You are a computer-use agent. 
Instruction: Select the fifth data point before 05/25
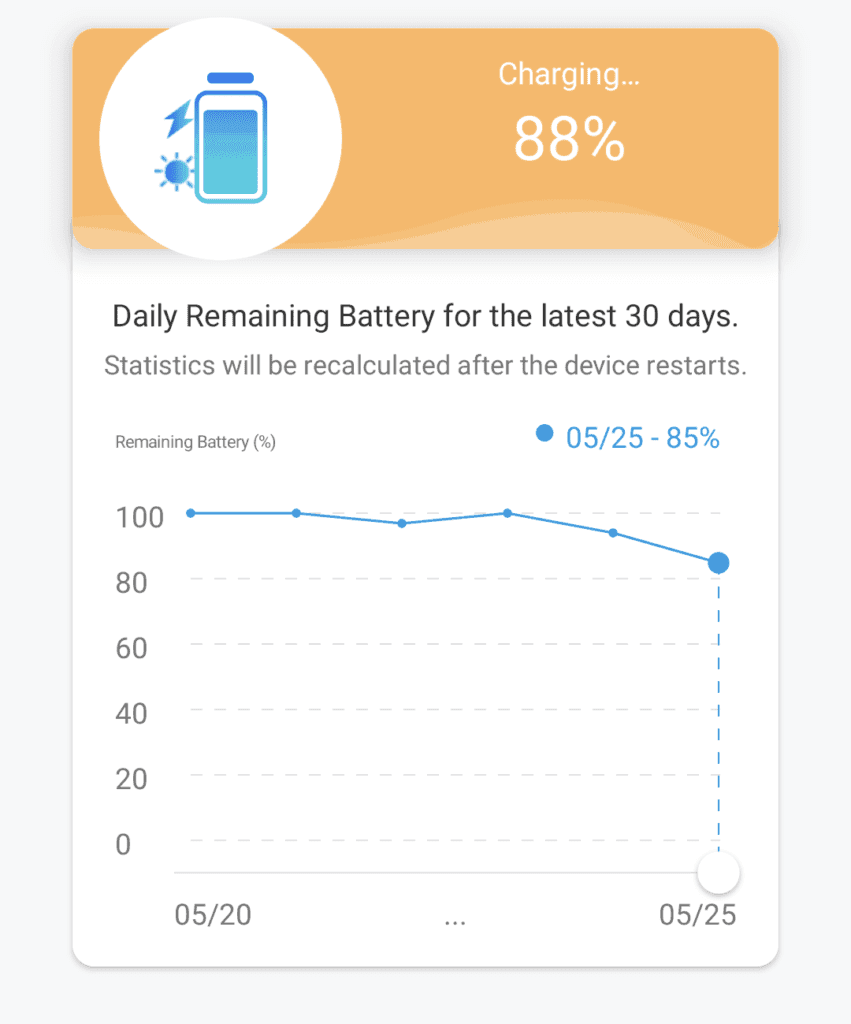click(613, 533)
